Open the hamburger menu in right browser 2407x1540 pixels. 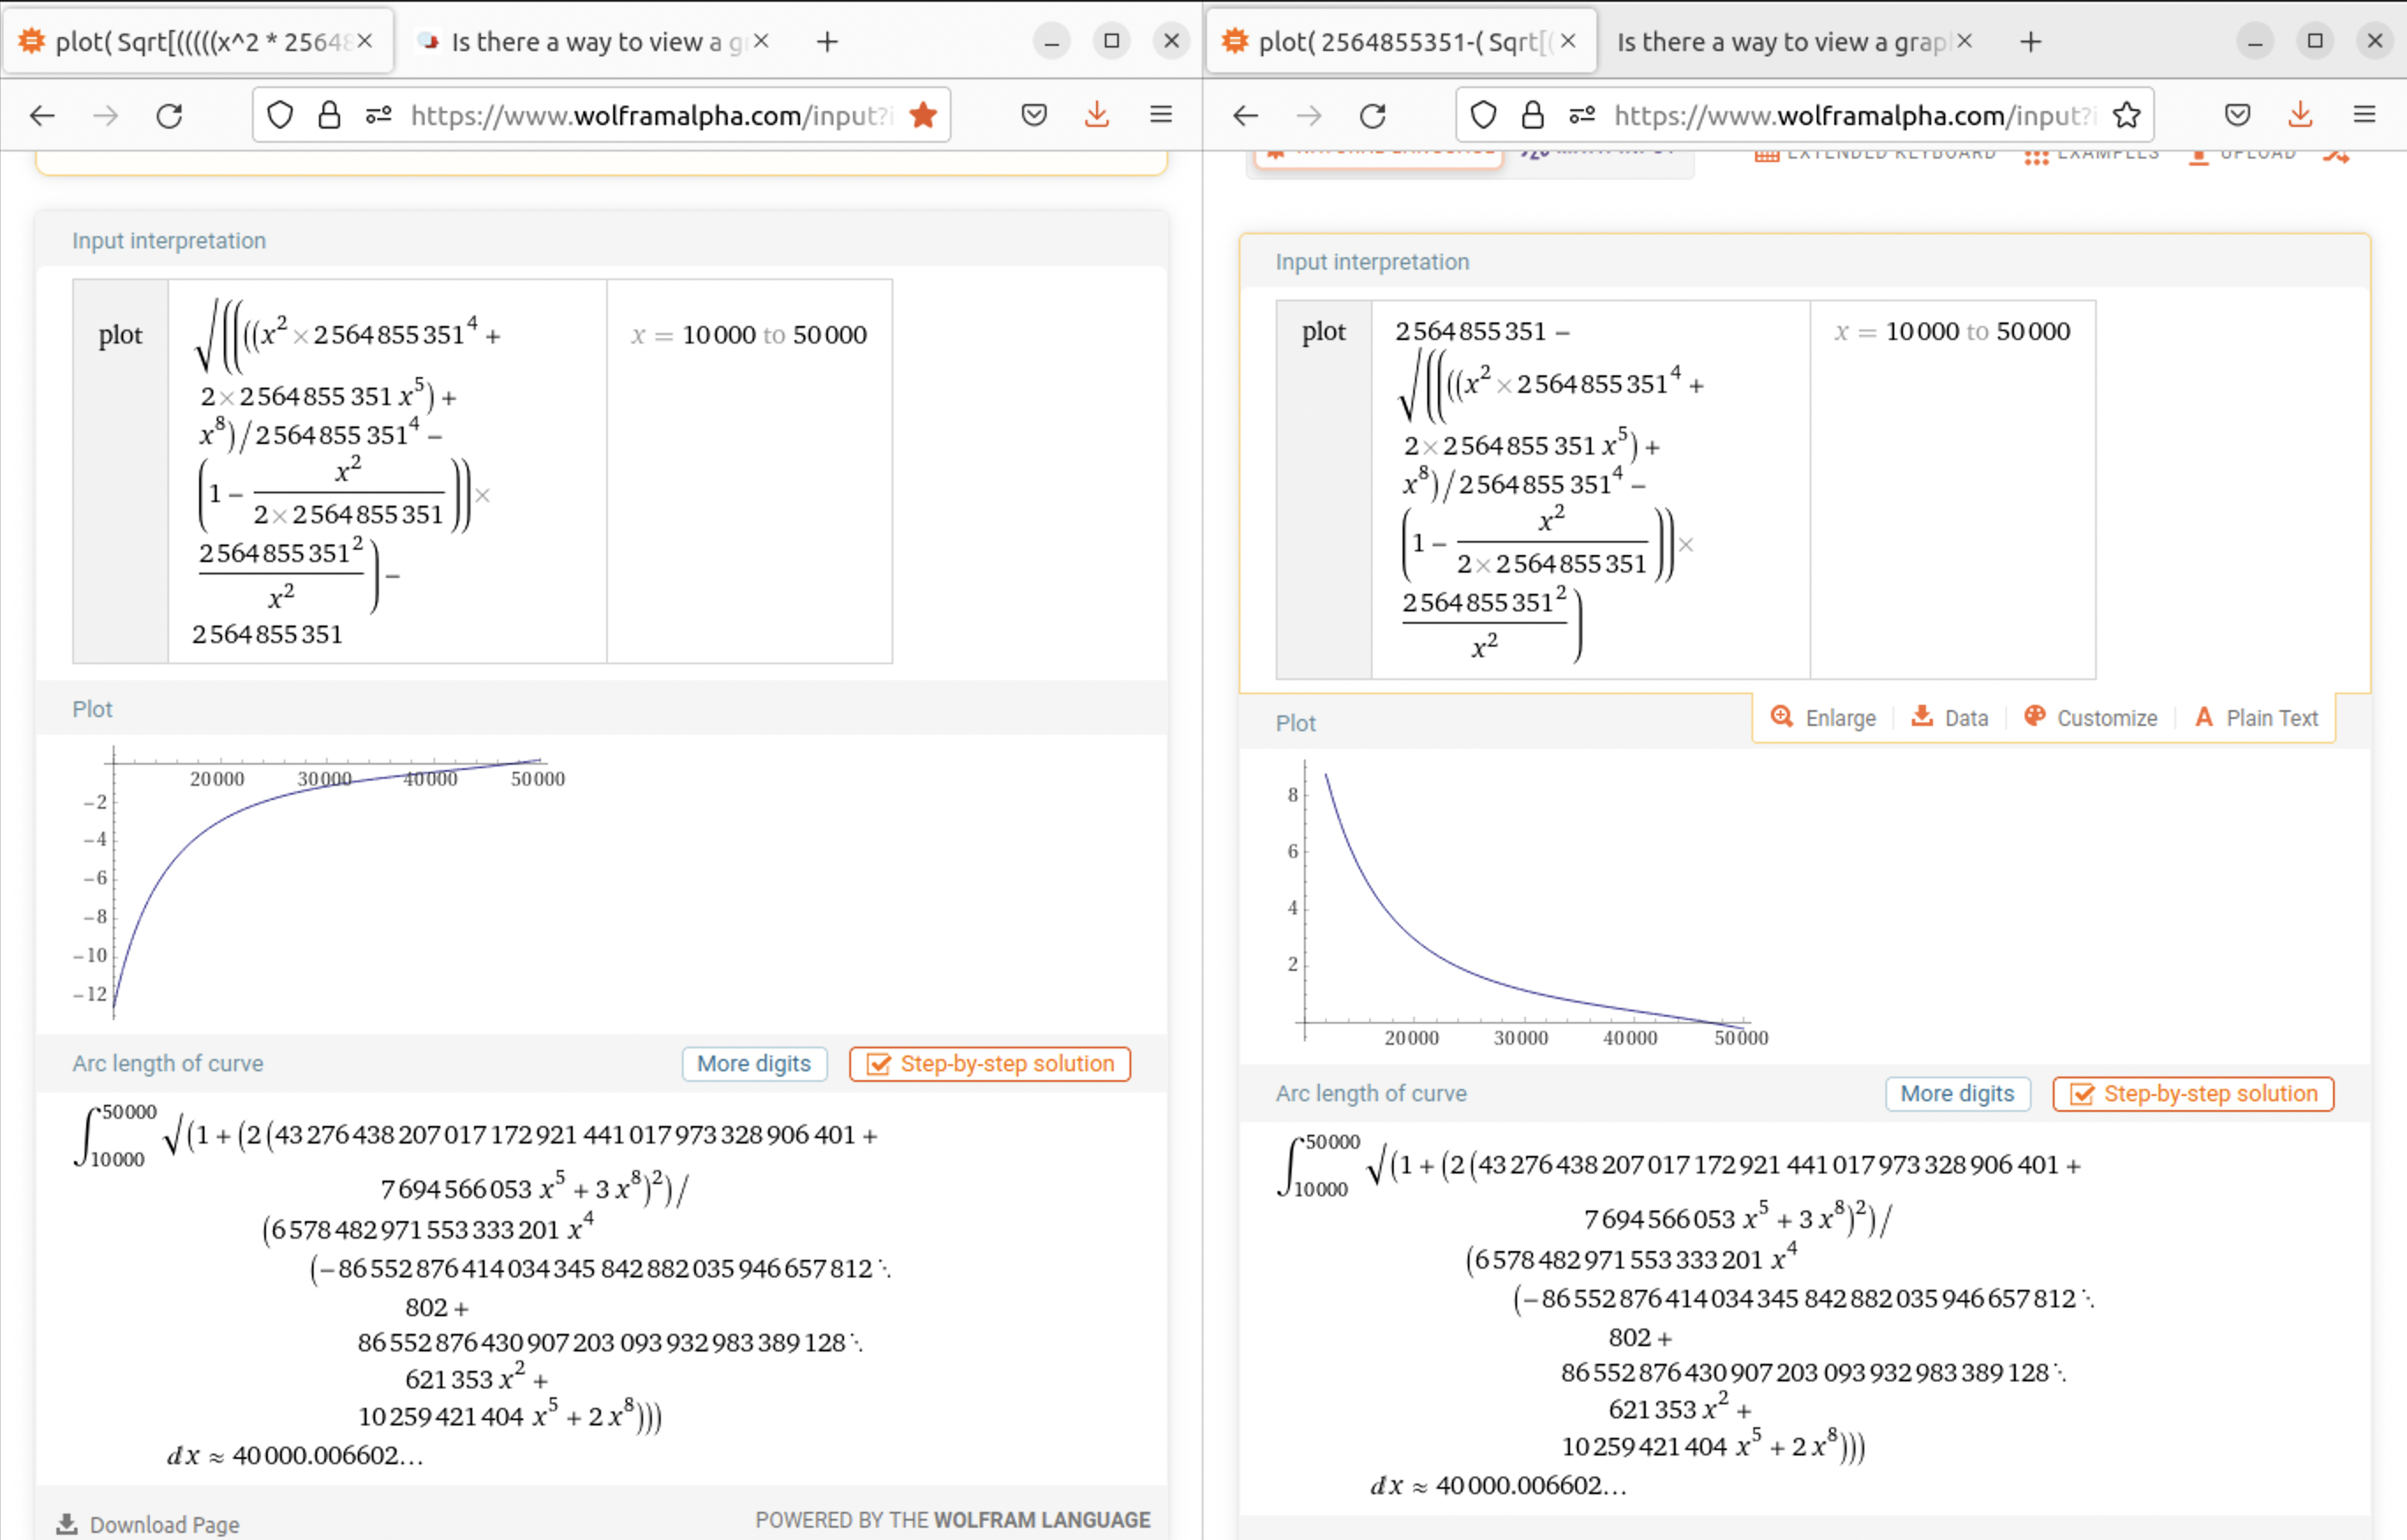tap(2364, 115)
